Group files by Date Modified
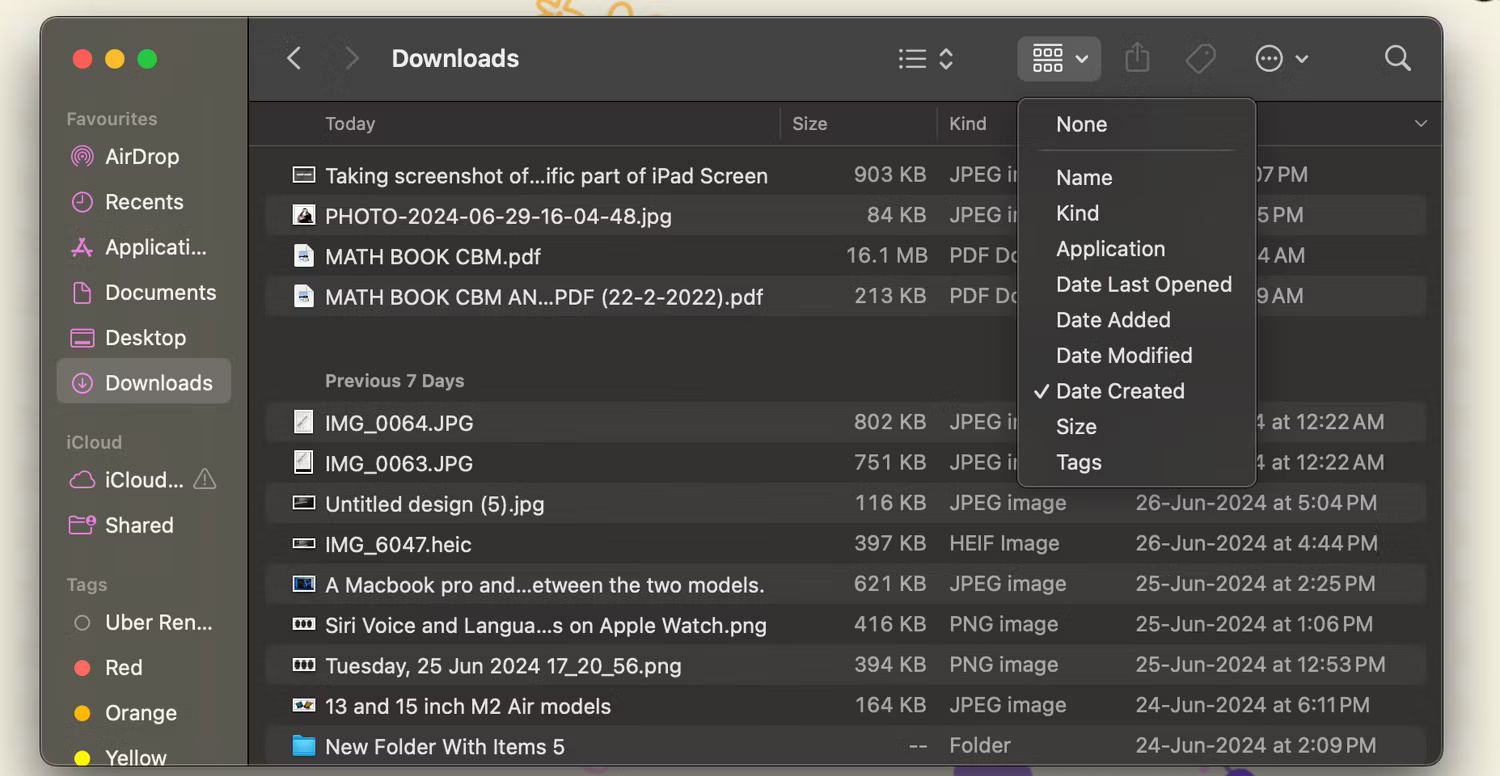 (x=1123, y=355)
